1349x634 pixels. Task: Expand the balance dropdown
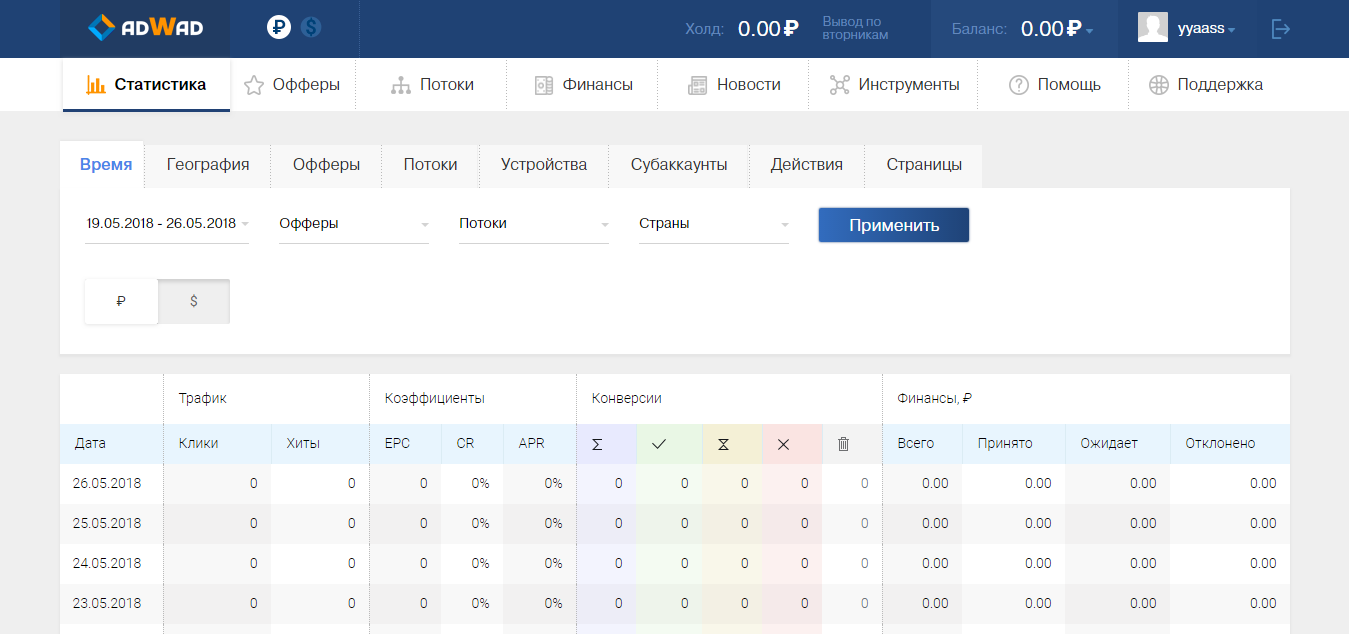[1089, 30]
